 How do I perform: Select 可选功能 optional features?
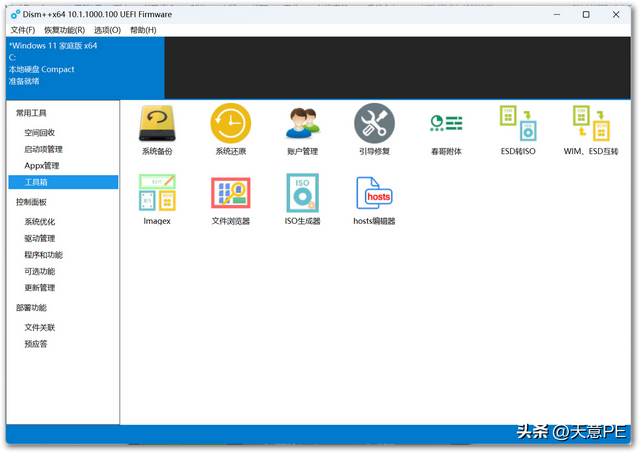(40, 271)
